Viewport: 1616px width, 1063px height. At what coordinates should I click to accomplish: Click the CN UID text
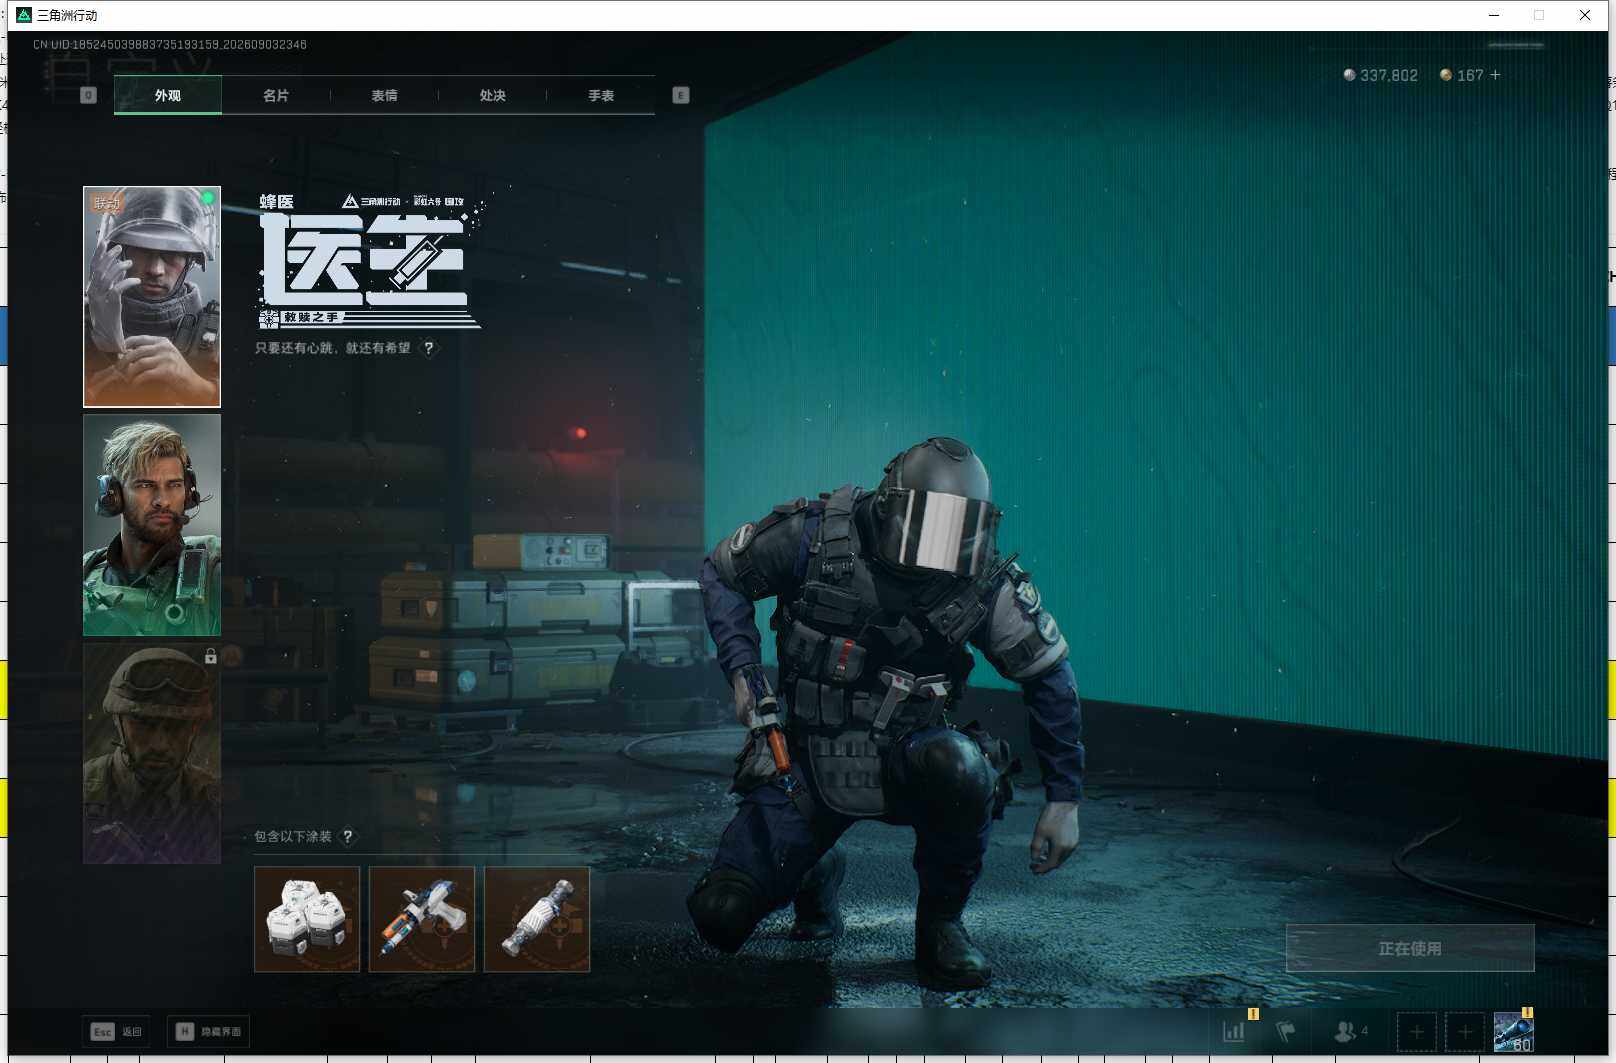pos(170,45)
